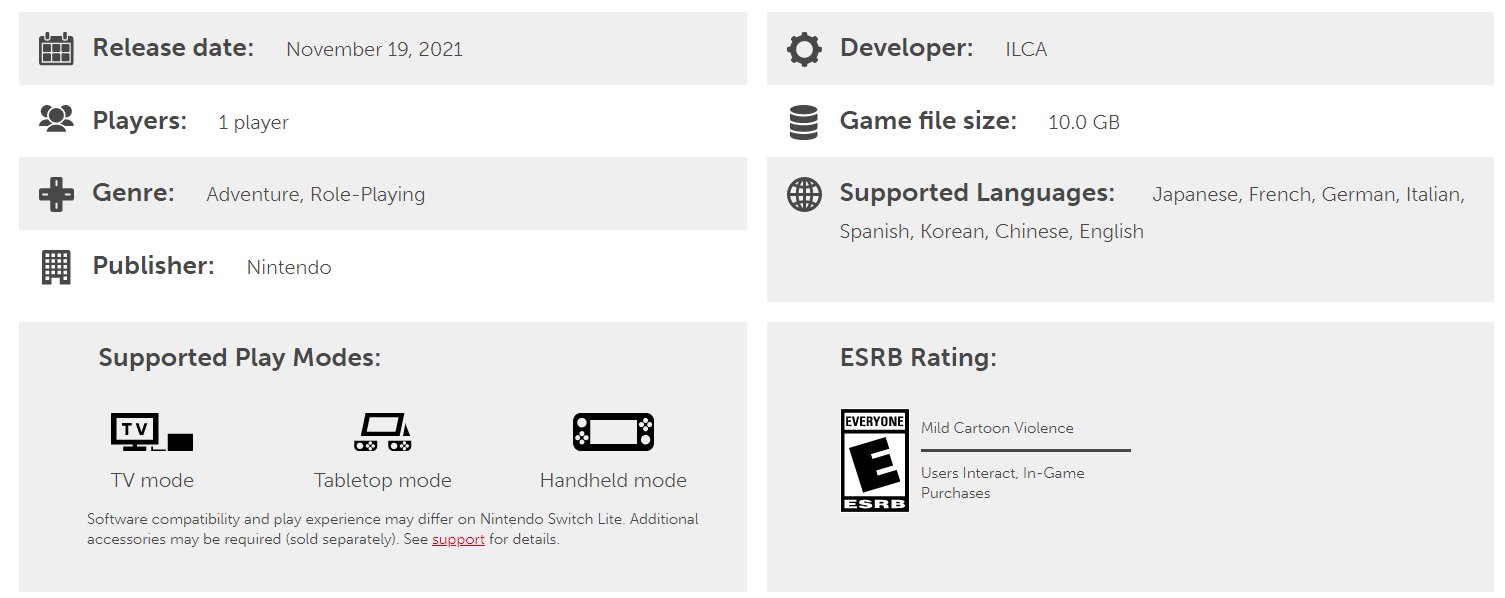Click the November 19, 2021 date text

click(x=374, y=49)
